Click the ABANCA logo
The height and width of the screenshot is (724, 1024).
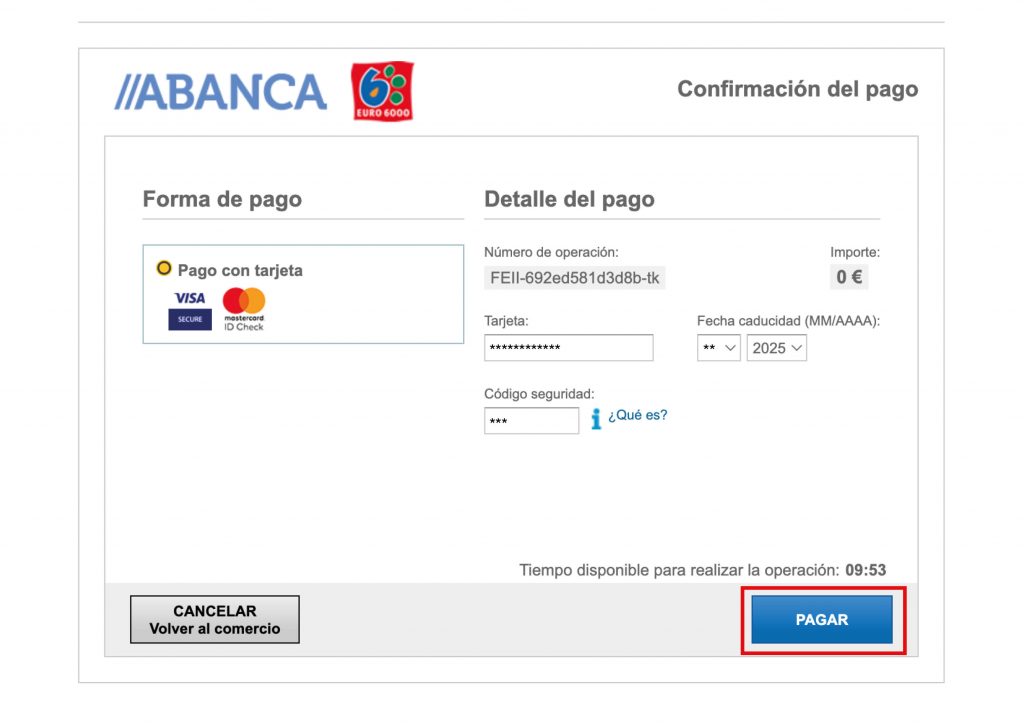[x=221, y=92]
